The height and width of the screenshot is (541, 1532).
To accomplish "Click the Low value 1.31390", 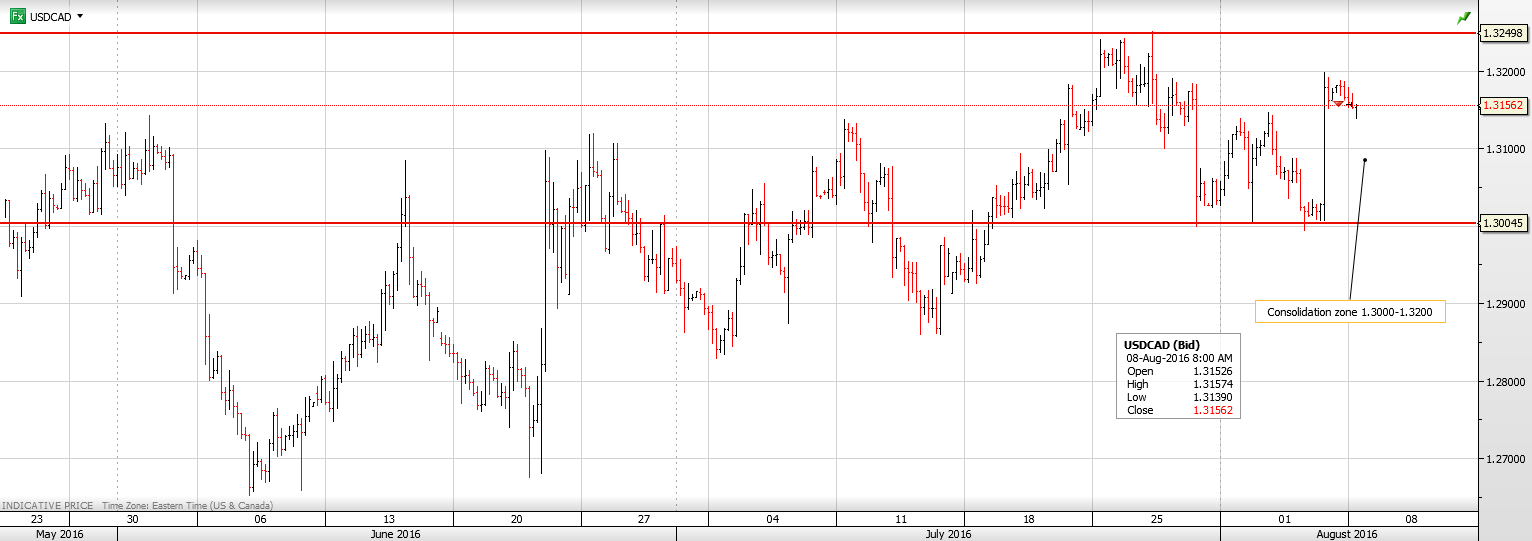I will (x=1212, y=397).
